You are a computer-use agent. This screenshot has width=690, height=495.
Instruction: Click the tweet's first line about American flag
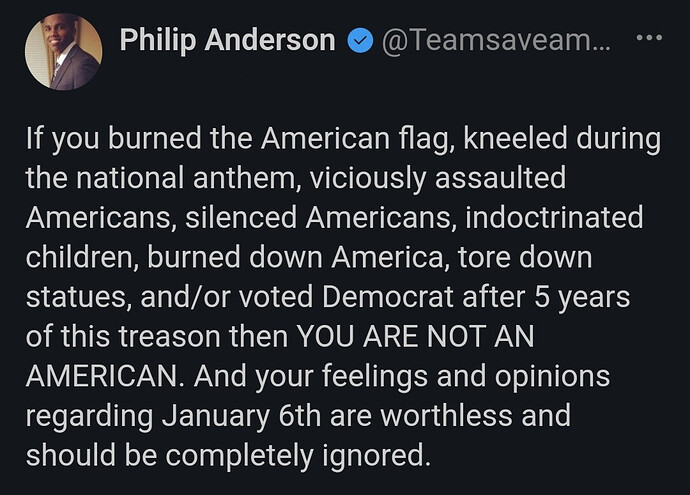343,139
